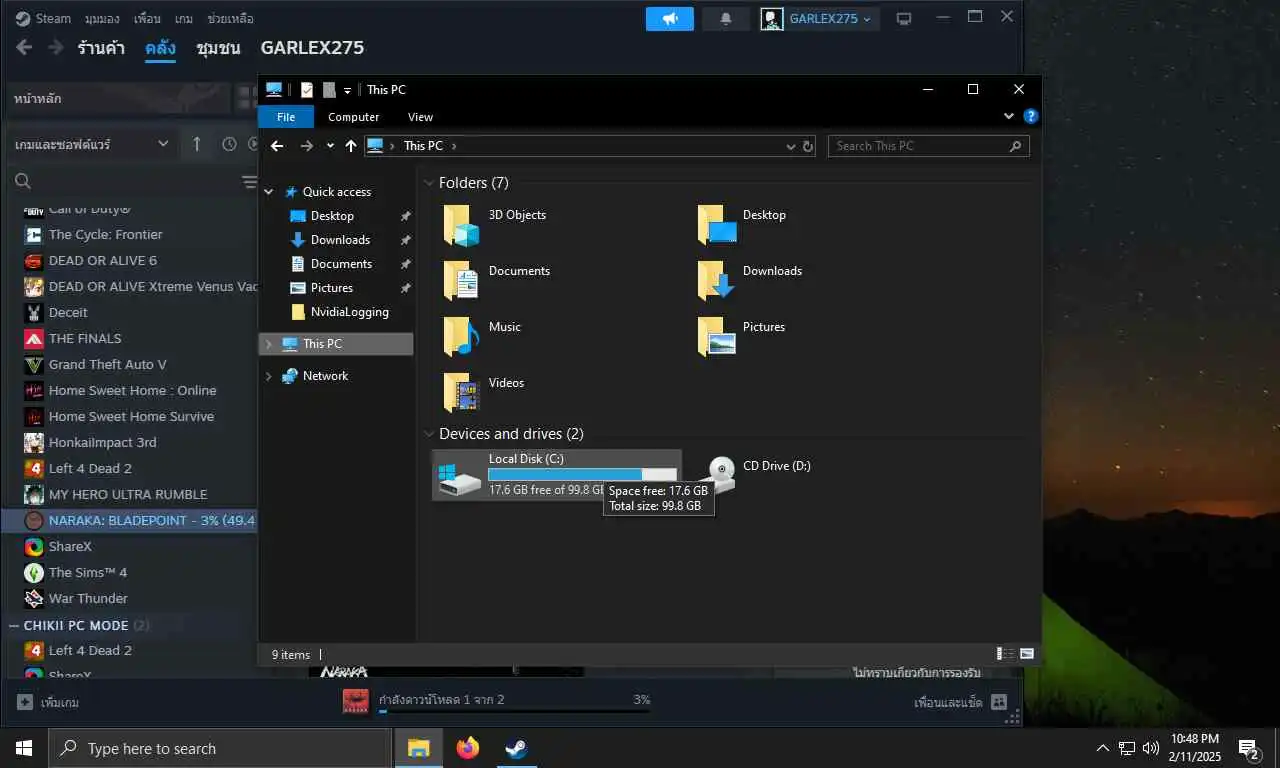Click Steam library sort ascending arrow
Viewport: 1280px width, 768px height.
[x=196, y=144]
